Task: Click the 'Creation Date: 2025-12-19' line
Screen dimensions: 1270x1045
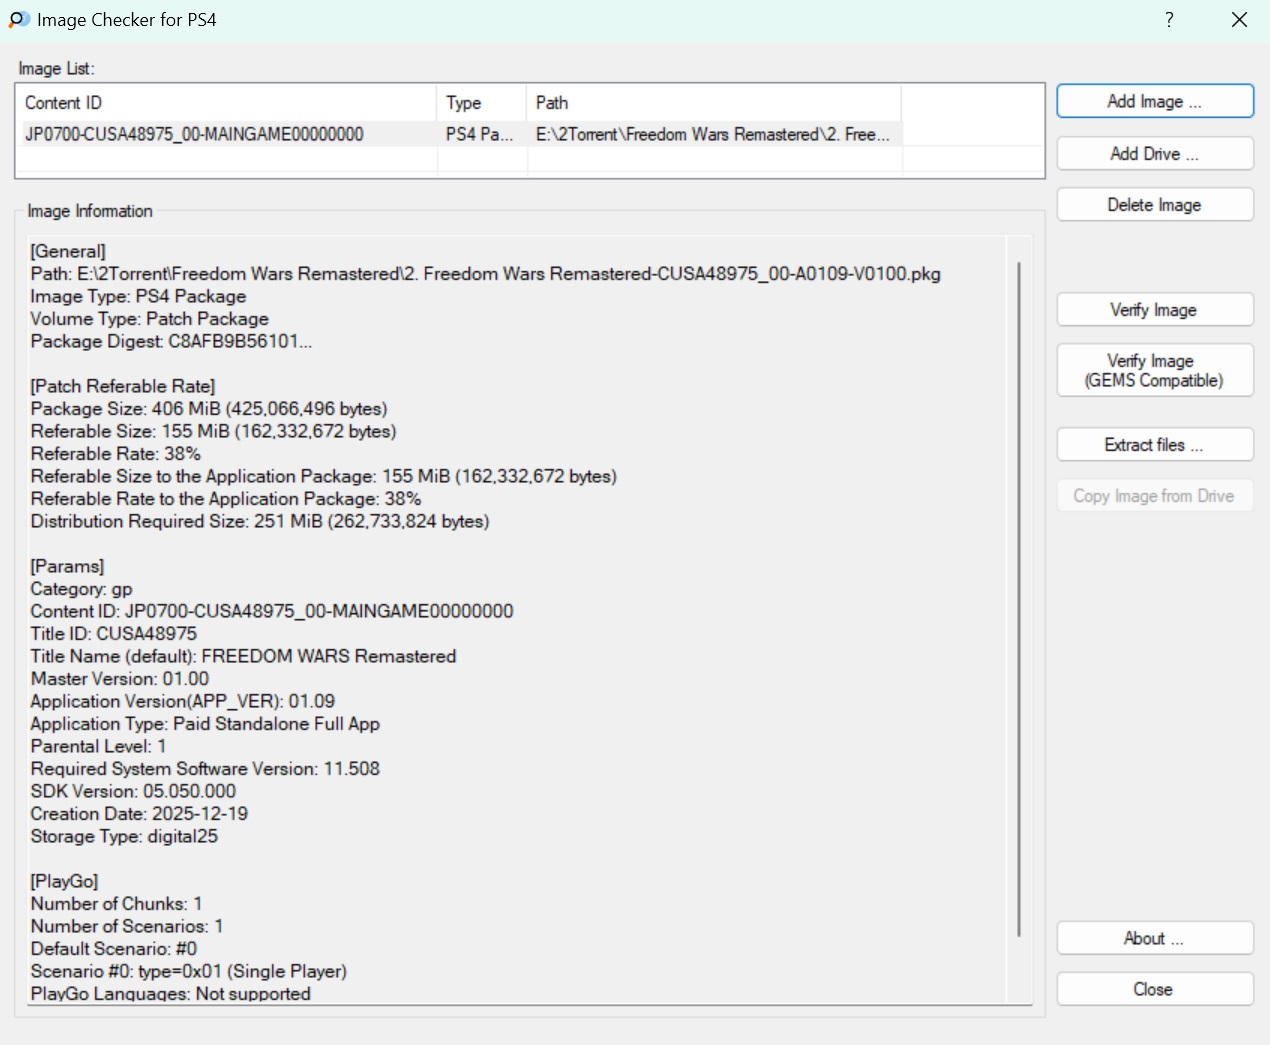Action: [x=139, y=813]
